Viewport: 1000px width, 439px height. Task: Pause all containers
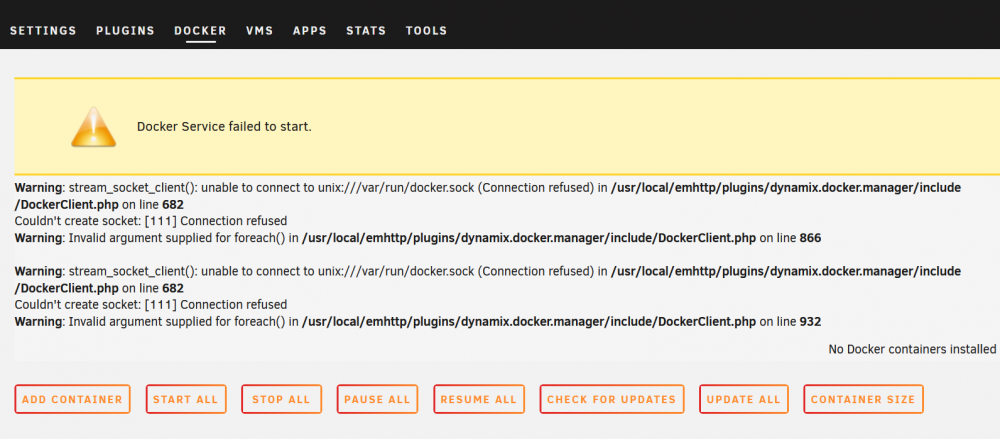pyautogui.click(x=377, y=399)
